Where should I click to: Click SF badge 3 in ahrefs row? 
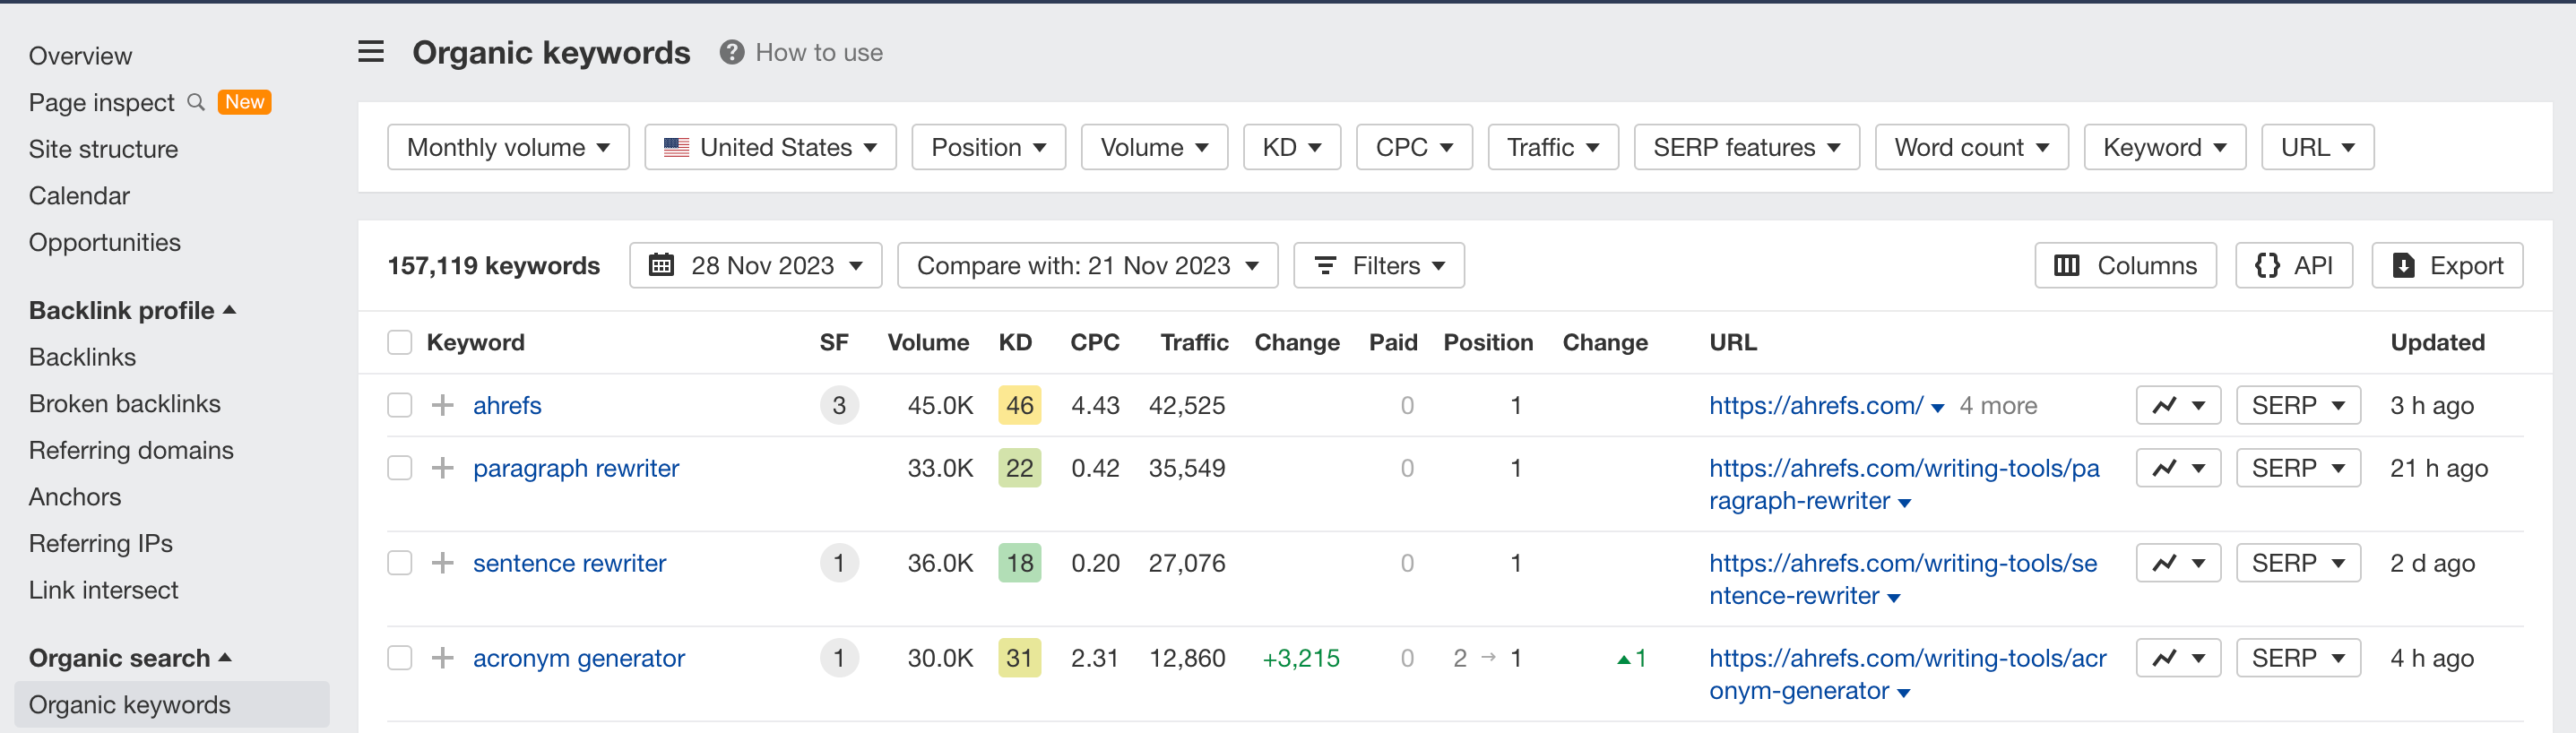tap(839, 405)
